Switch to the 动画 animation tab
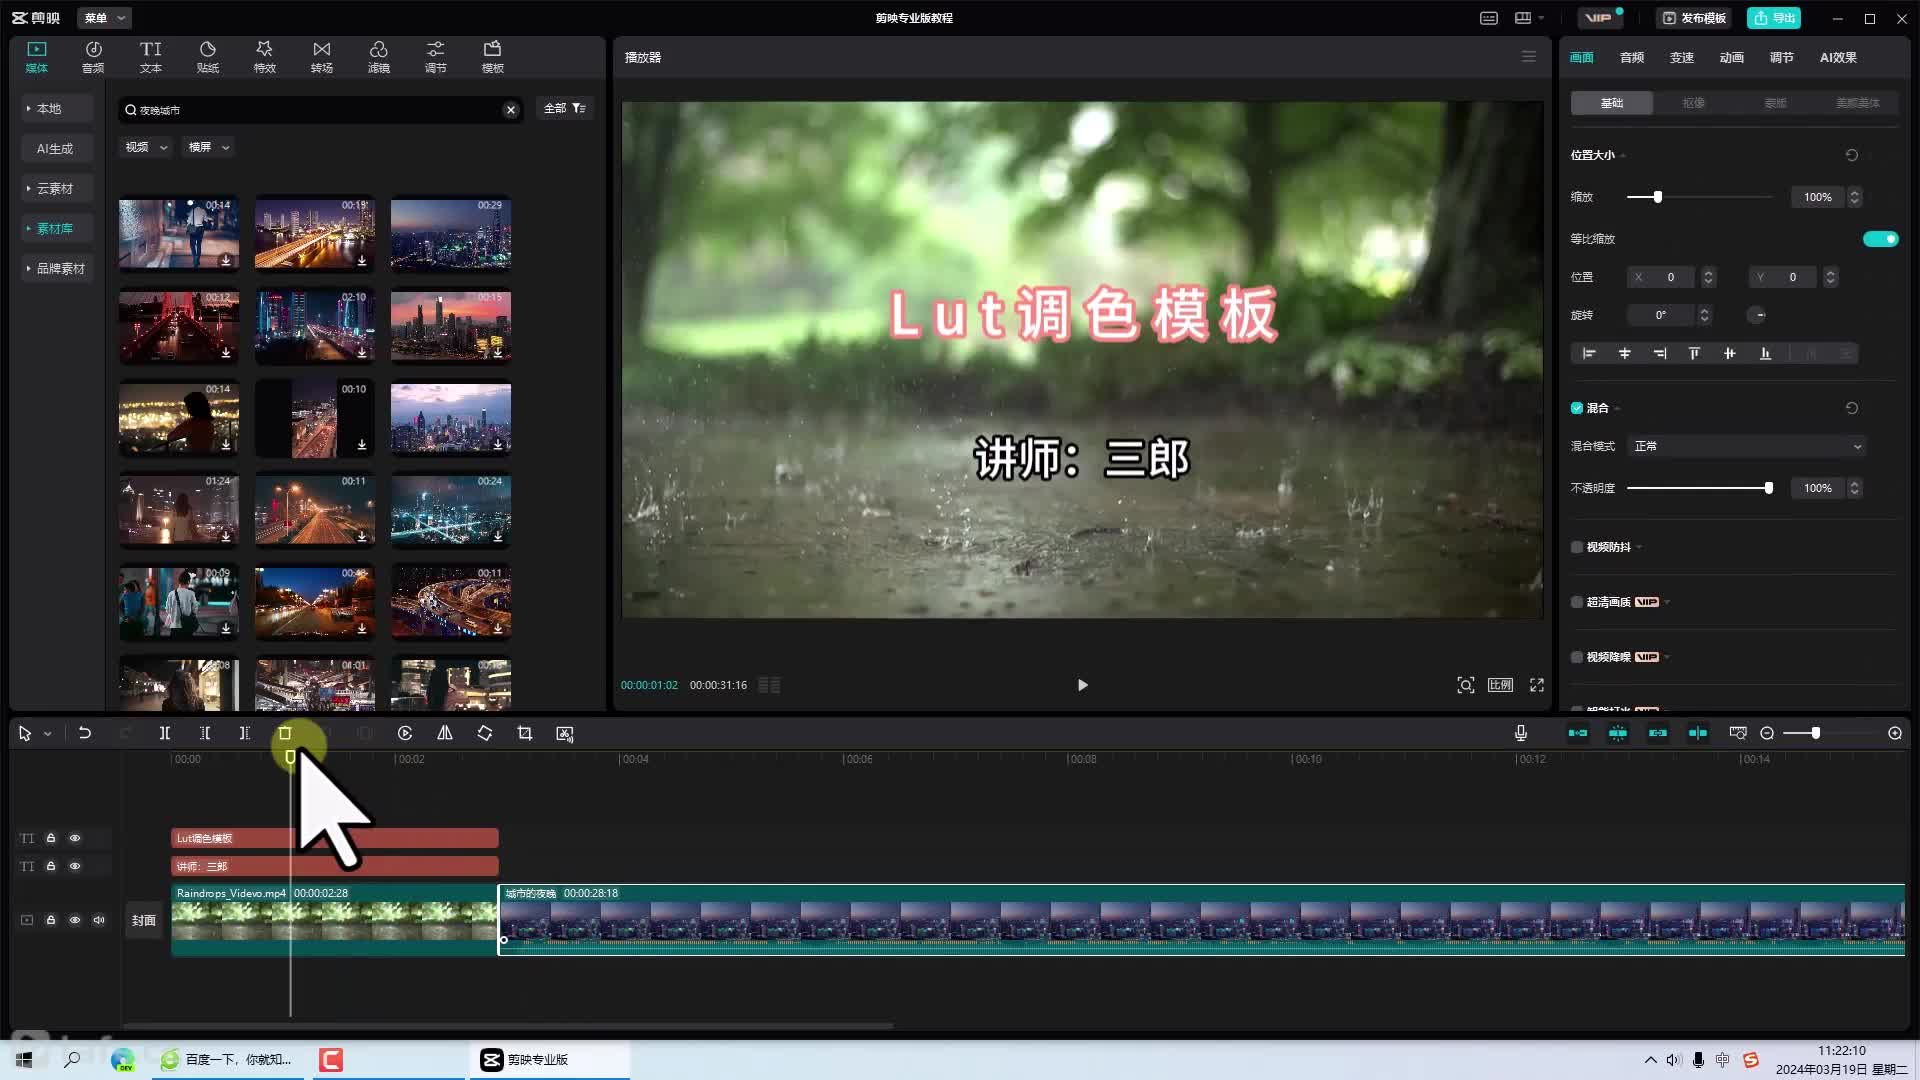Image resolution: width=1920 pixels, height=1080 pixels. tap(1732, 58)
